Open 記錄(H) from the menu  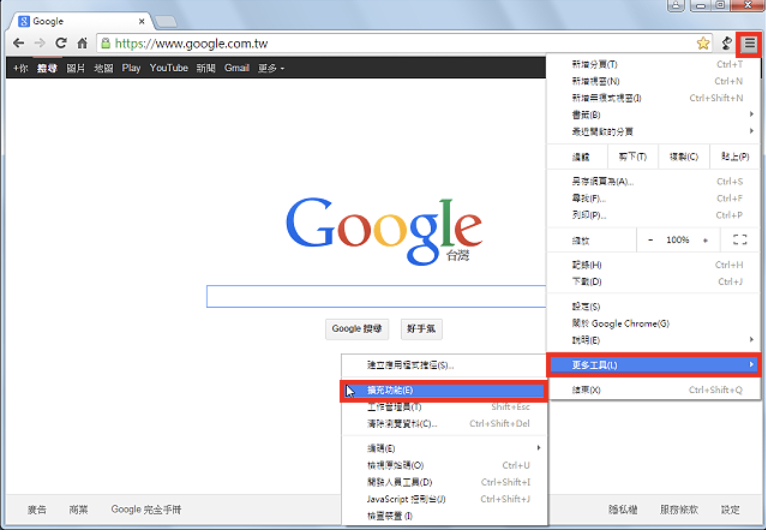(x=653, y=265)
